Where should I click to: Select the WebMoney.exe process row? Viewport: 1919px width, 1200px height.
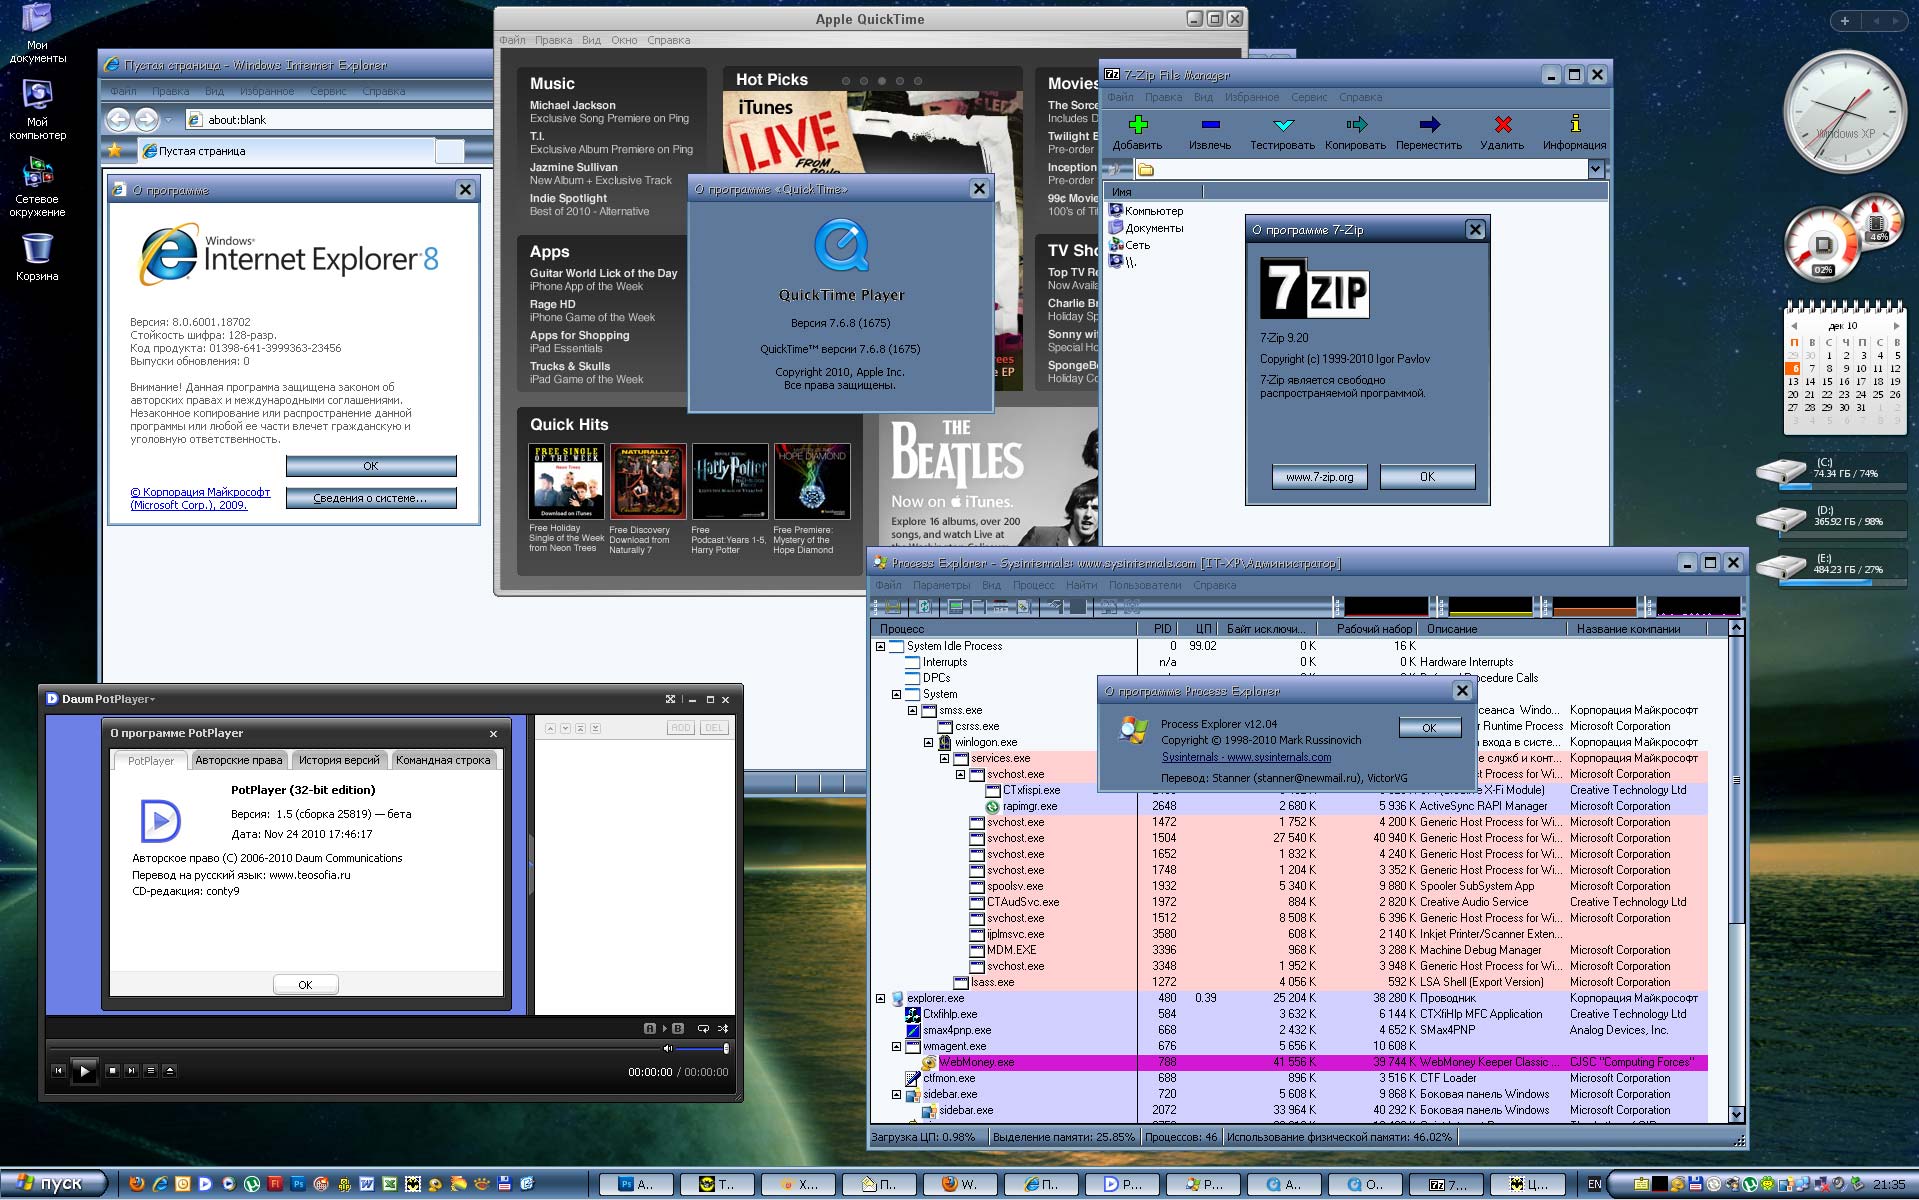(x=1290, y=1063)
